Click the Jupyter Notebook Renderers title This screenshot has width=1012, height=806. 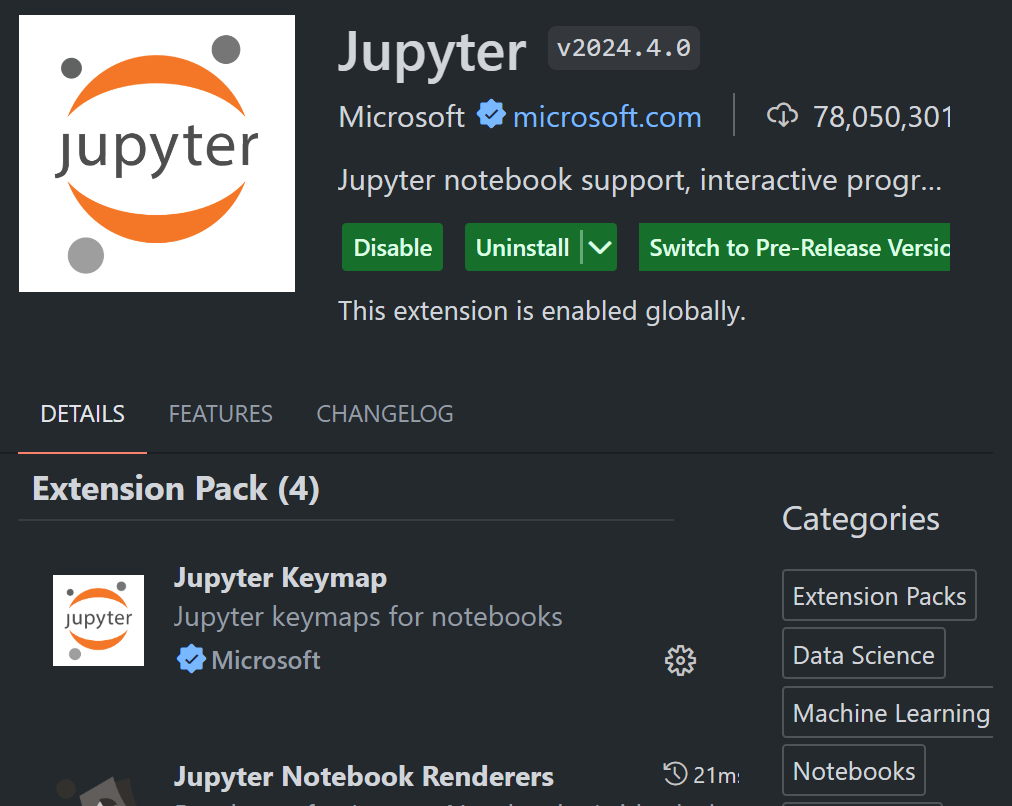(363, 776)
